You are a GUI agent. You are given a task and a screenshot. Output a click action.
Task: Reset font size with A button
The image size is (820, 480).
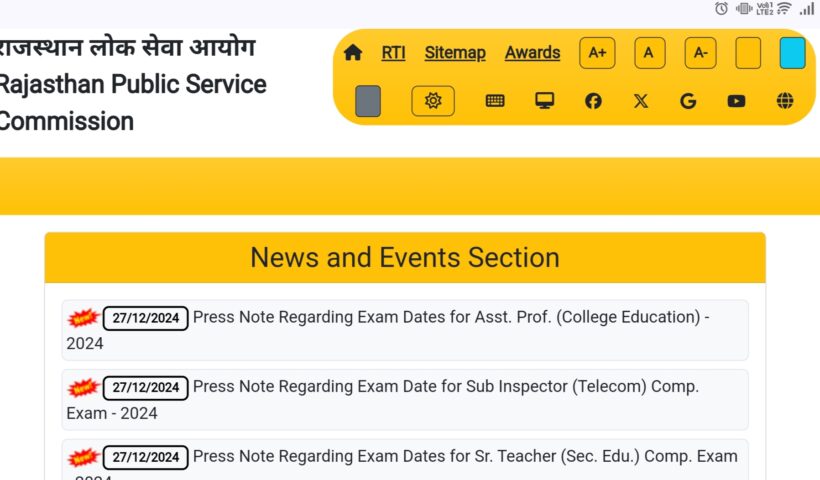click(649, 53)
